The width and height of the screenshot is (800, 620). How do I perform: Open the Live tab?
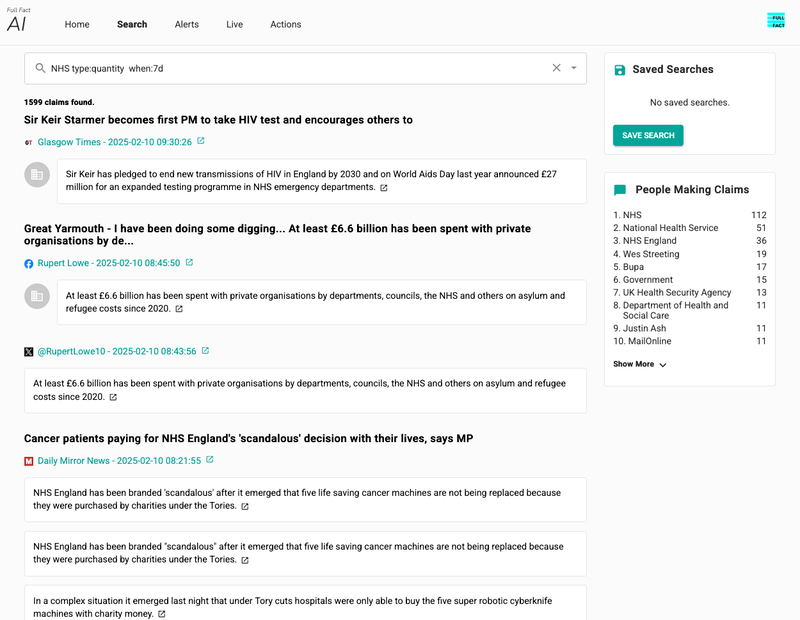coord(234,24)
